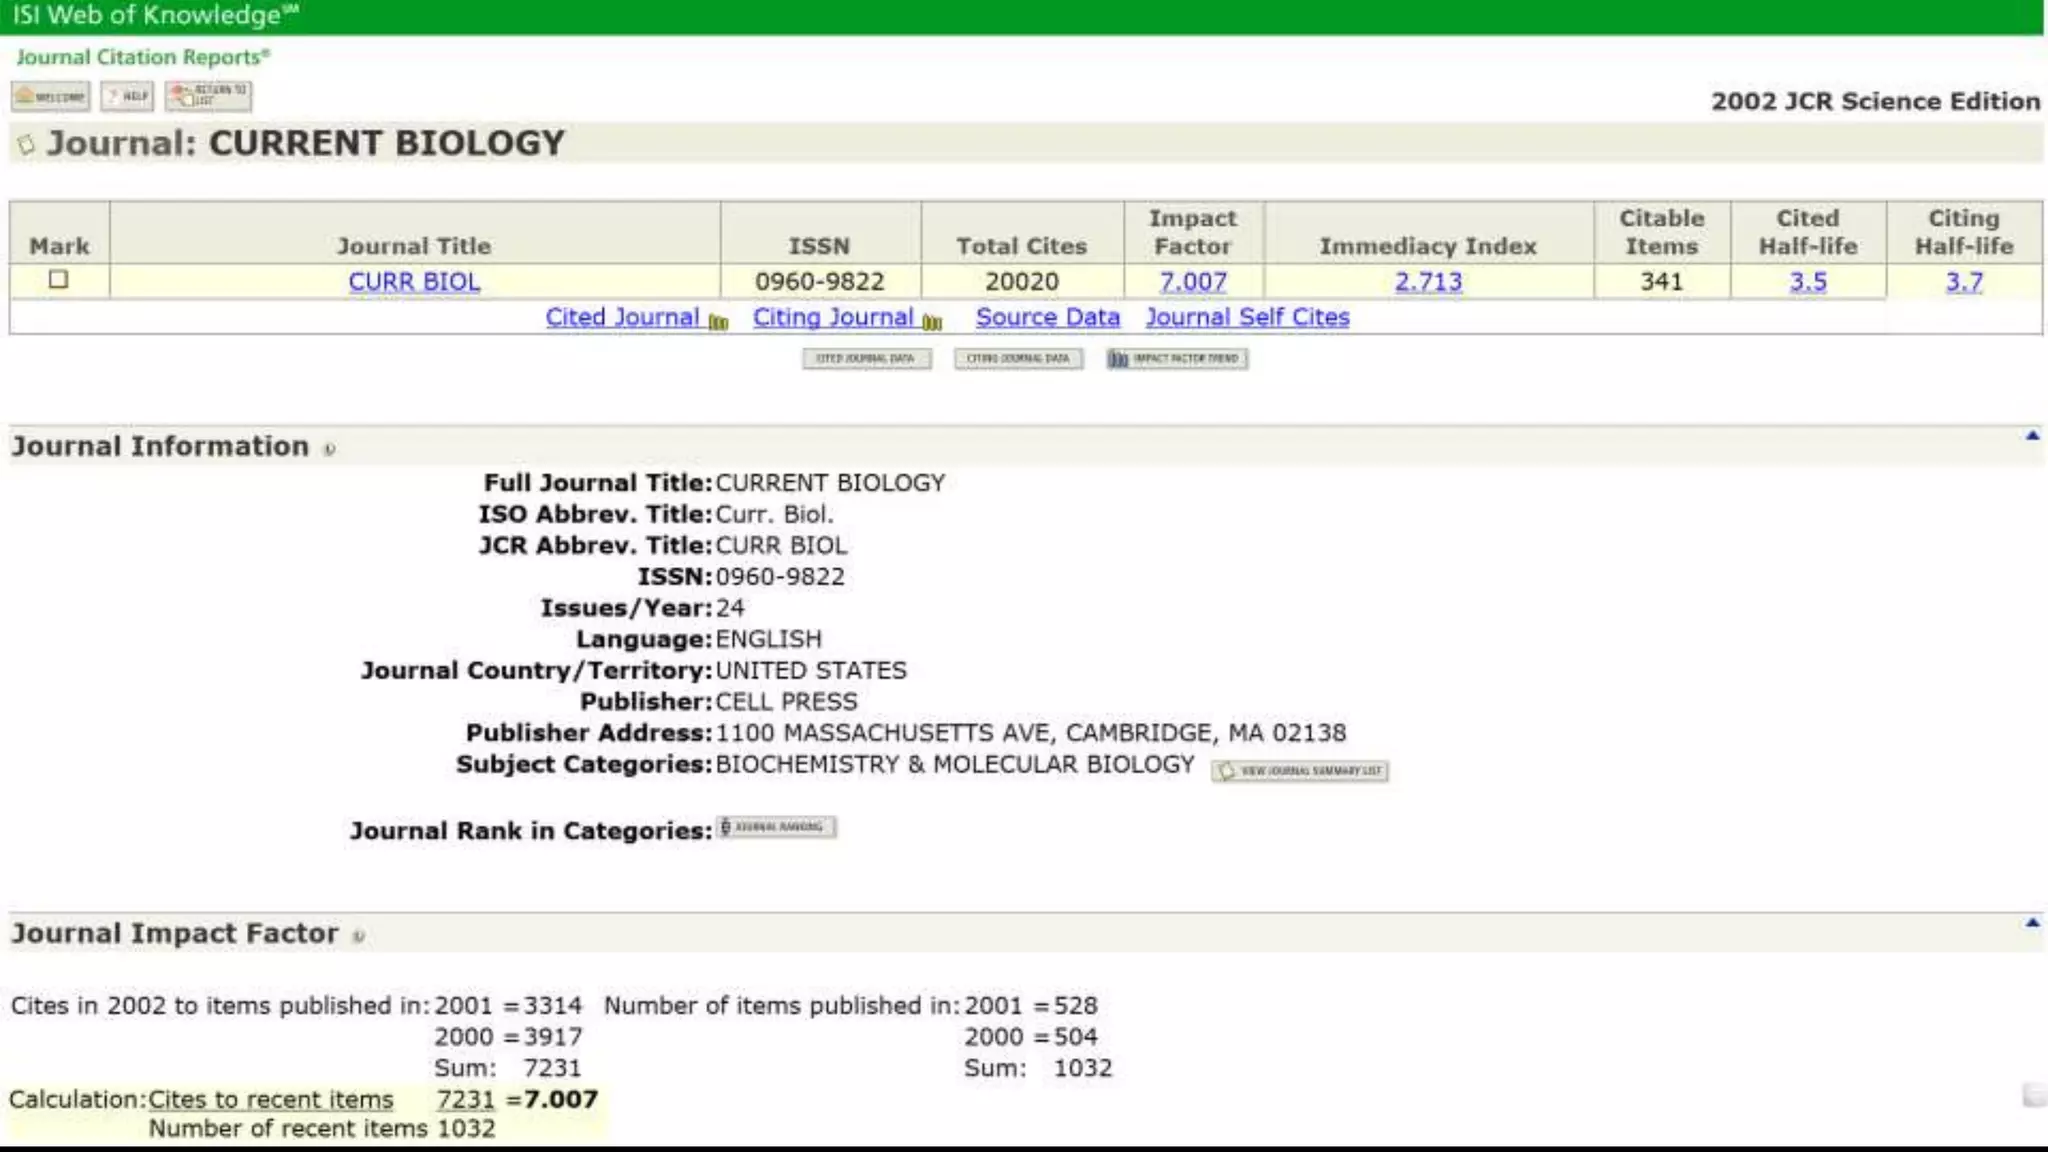Click the 2.713 Immediacy Index link
This screenshot has width=2048, height=1152.
(x=1428, y=282)
